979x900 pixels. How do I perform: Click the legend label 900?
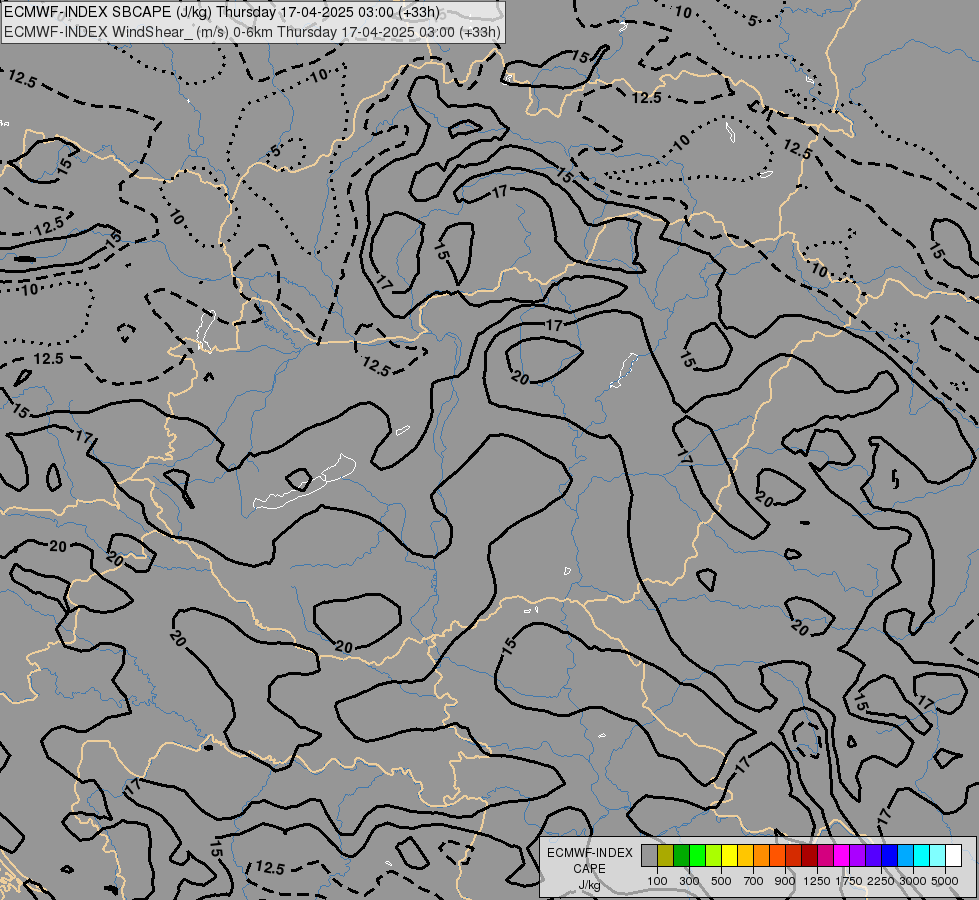tap(785, 881)
